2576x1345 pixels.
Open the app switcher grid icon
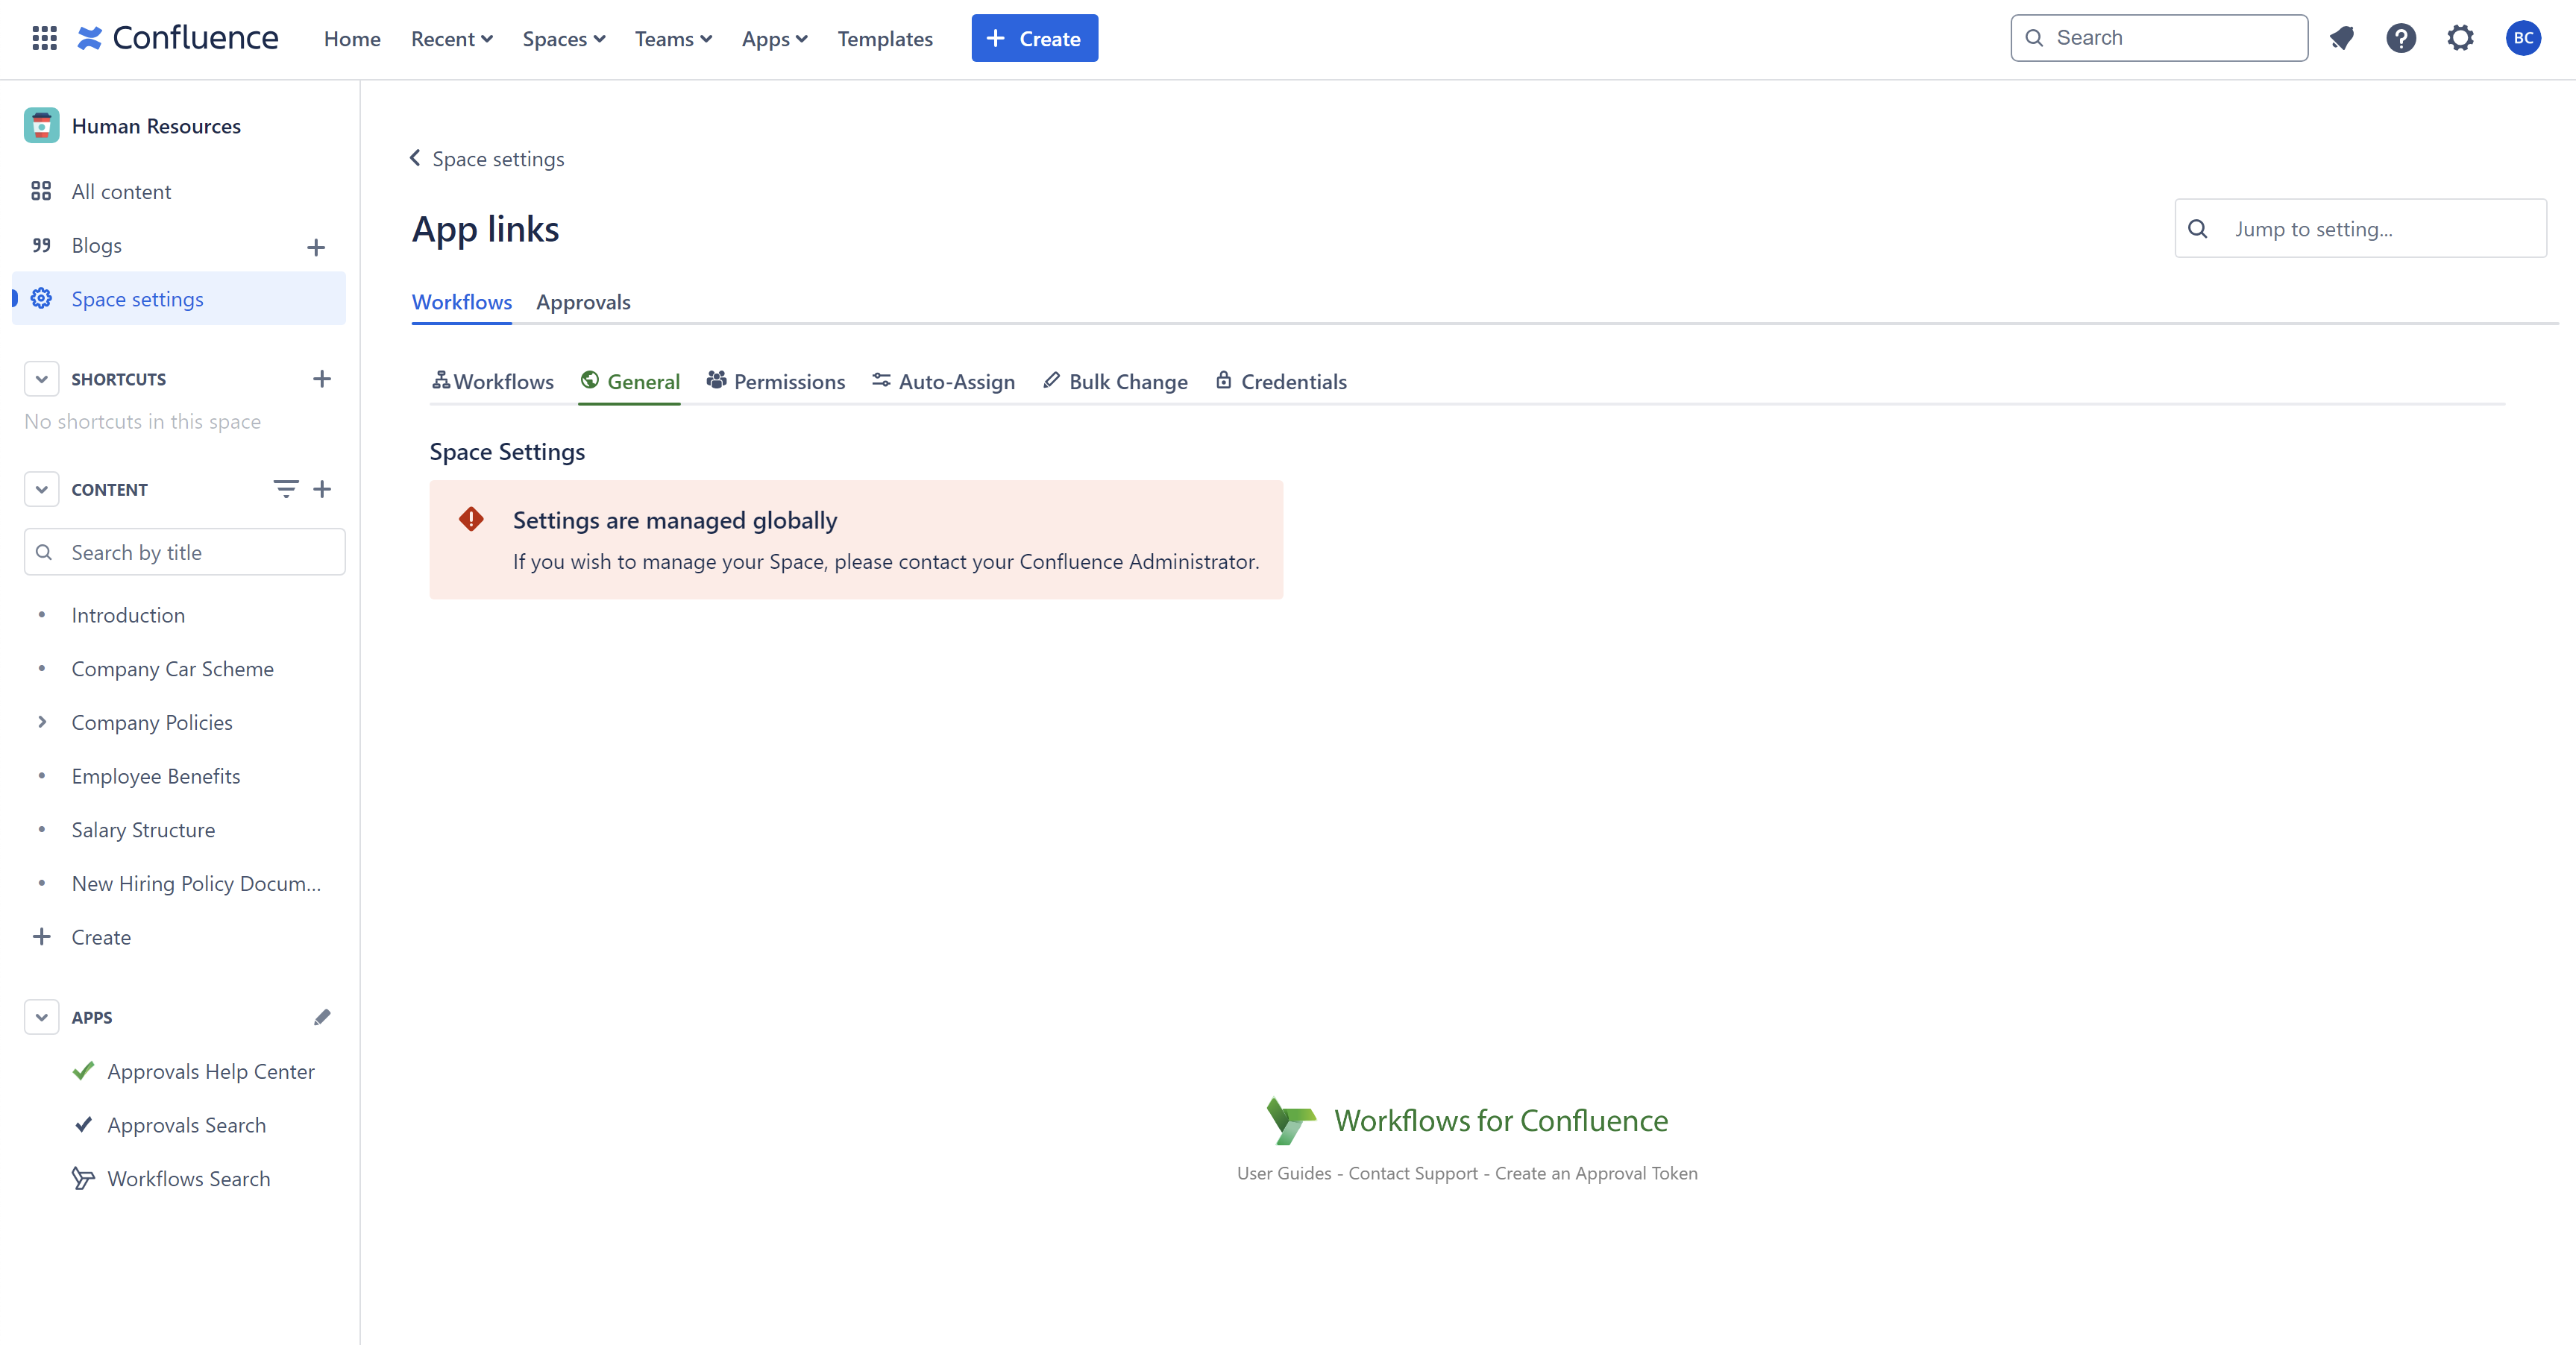coord(44,38)
